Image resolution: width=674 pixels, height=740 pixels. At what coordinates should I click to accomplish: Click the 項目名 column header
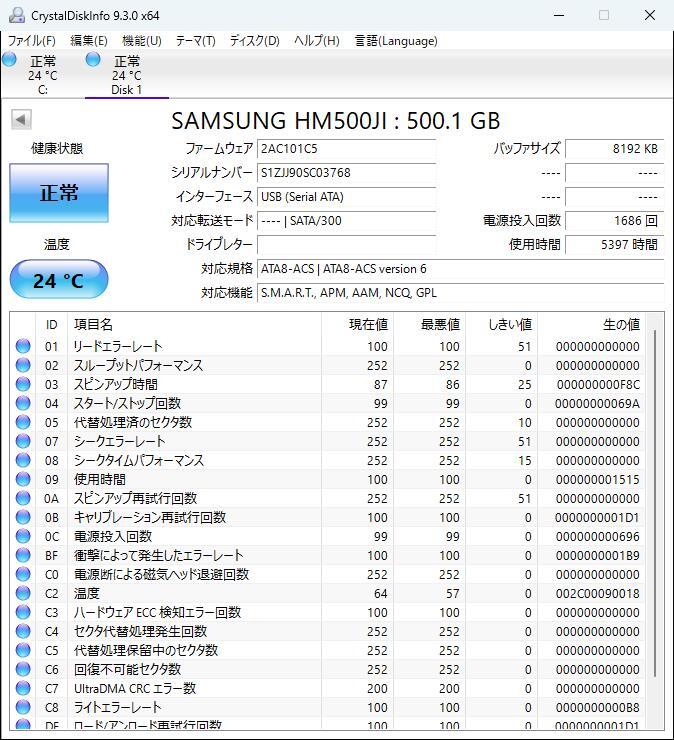195,325
